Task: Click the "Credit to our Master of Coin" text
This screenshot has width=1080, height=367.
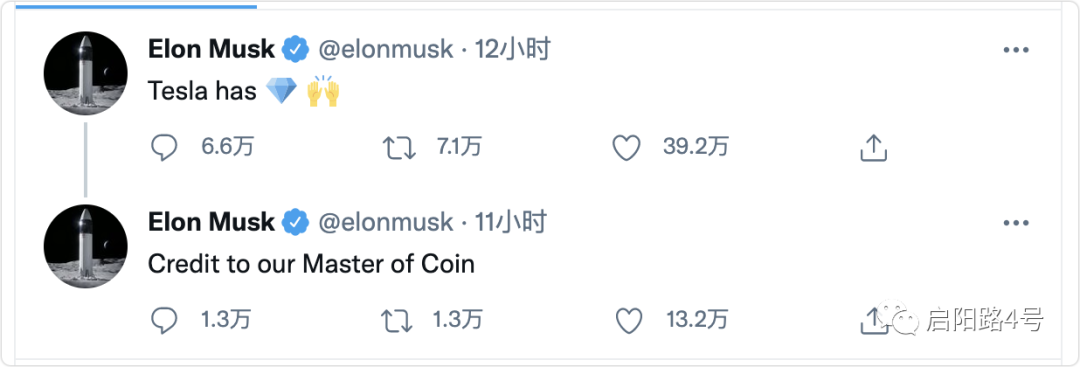Action: click(x=311, y=264)
